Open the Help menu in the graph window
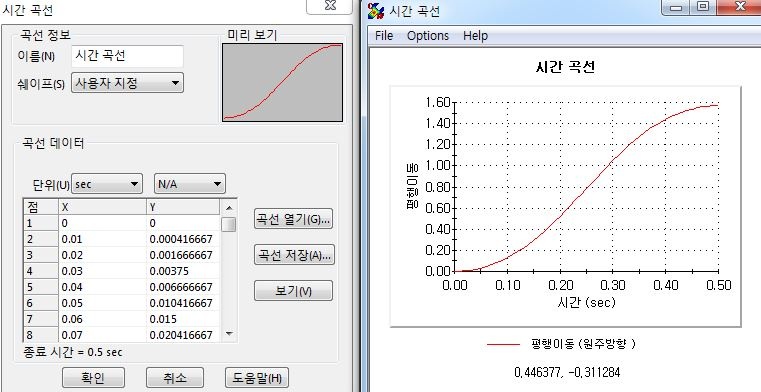Screen dimensions: 761x392 pos(475,35)
